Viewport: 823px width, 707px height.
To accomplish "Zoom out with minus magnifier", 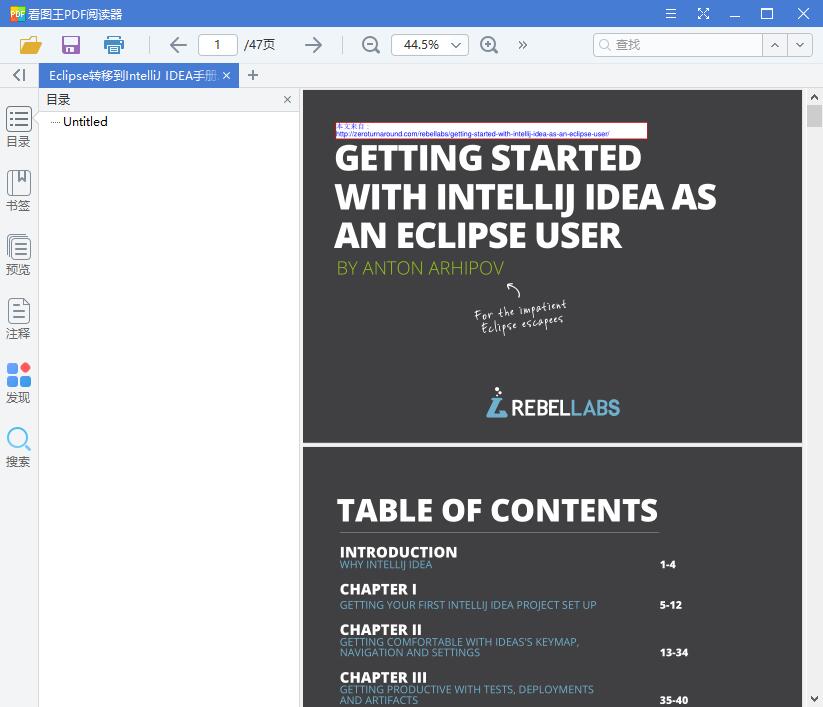I will (x=371, y=45).
